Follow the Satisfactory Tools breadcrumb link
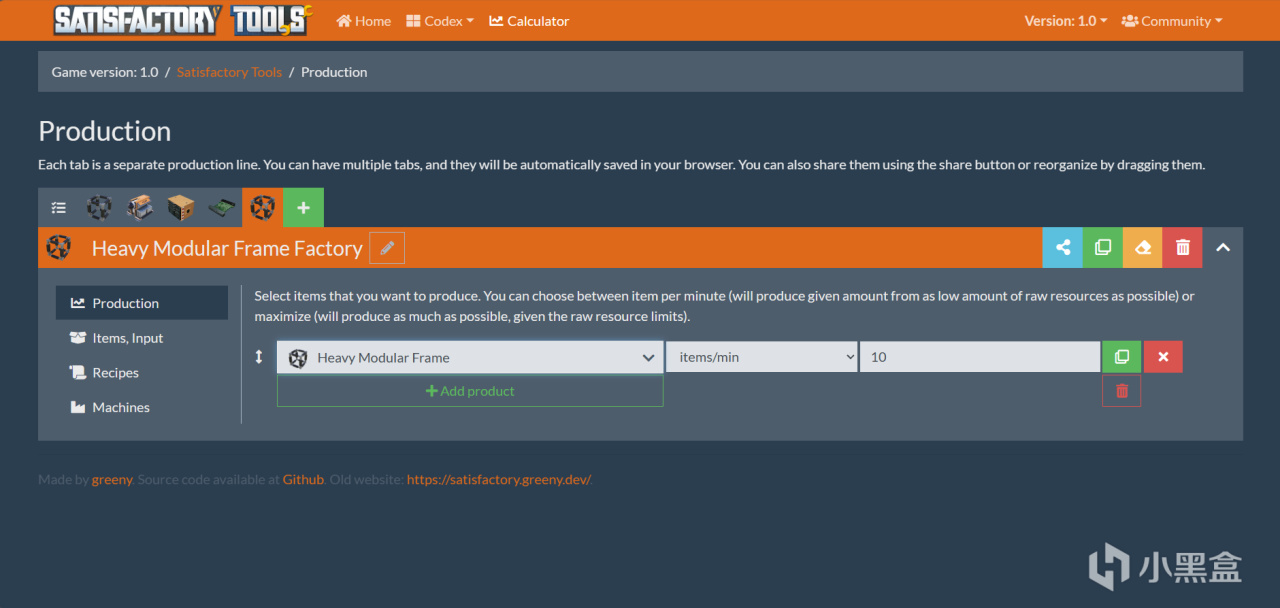The image size is (1280, 608). click(x=229, y=72)
